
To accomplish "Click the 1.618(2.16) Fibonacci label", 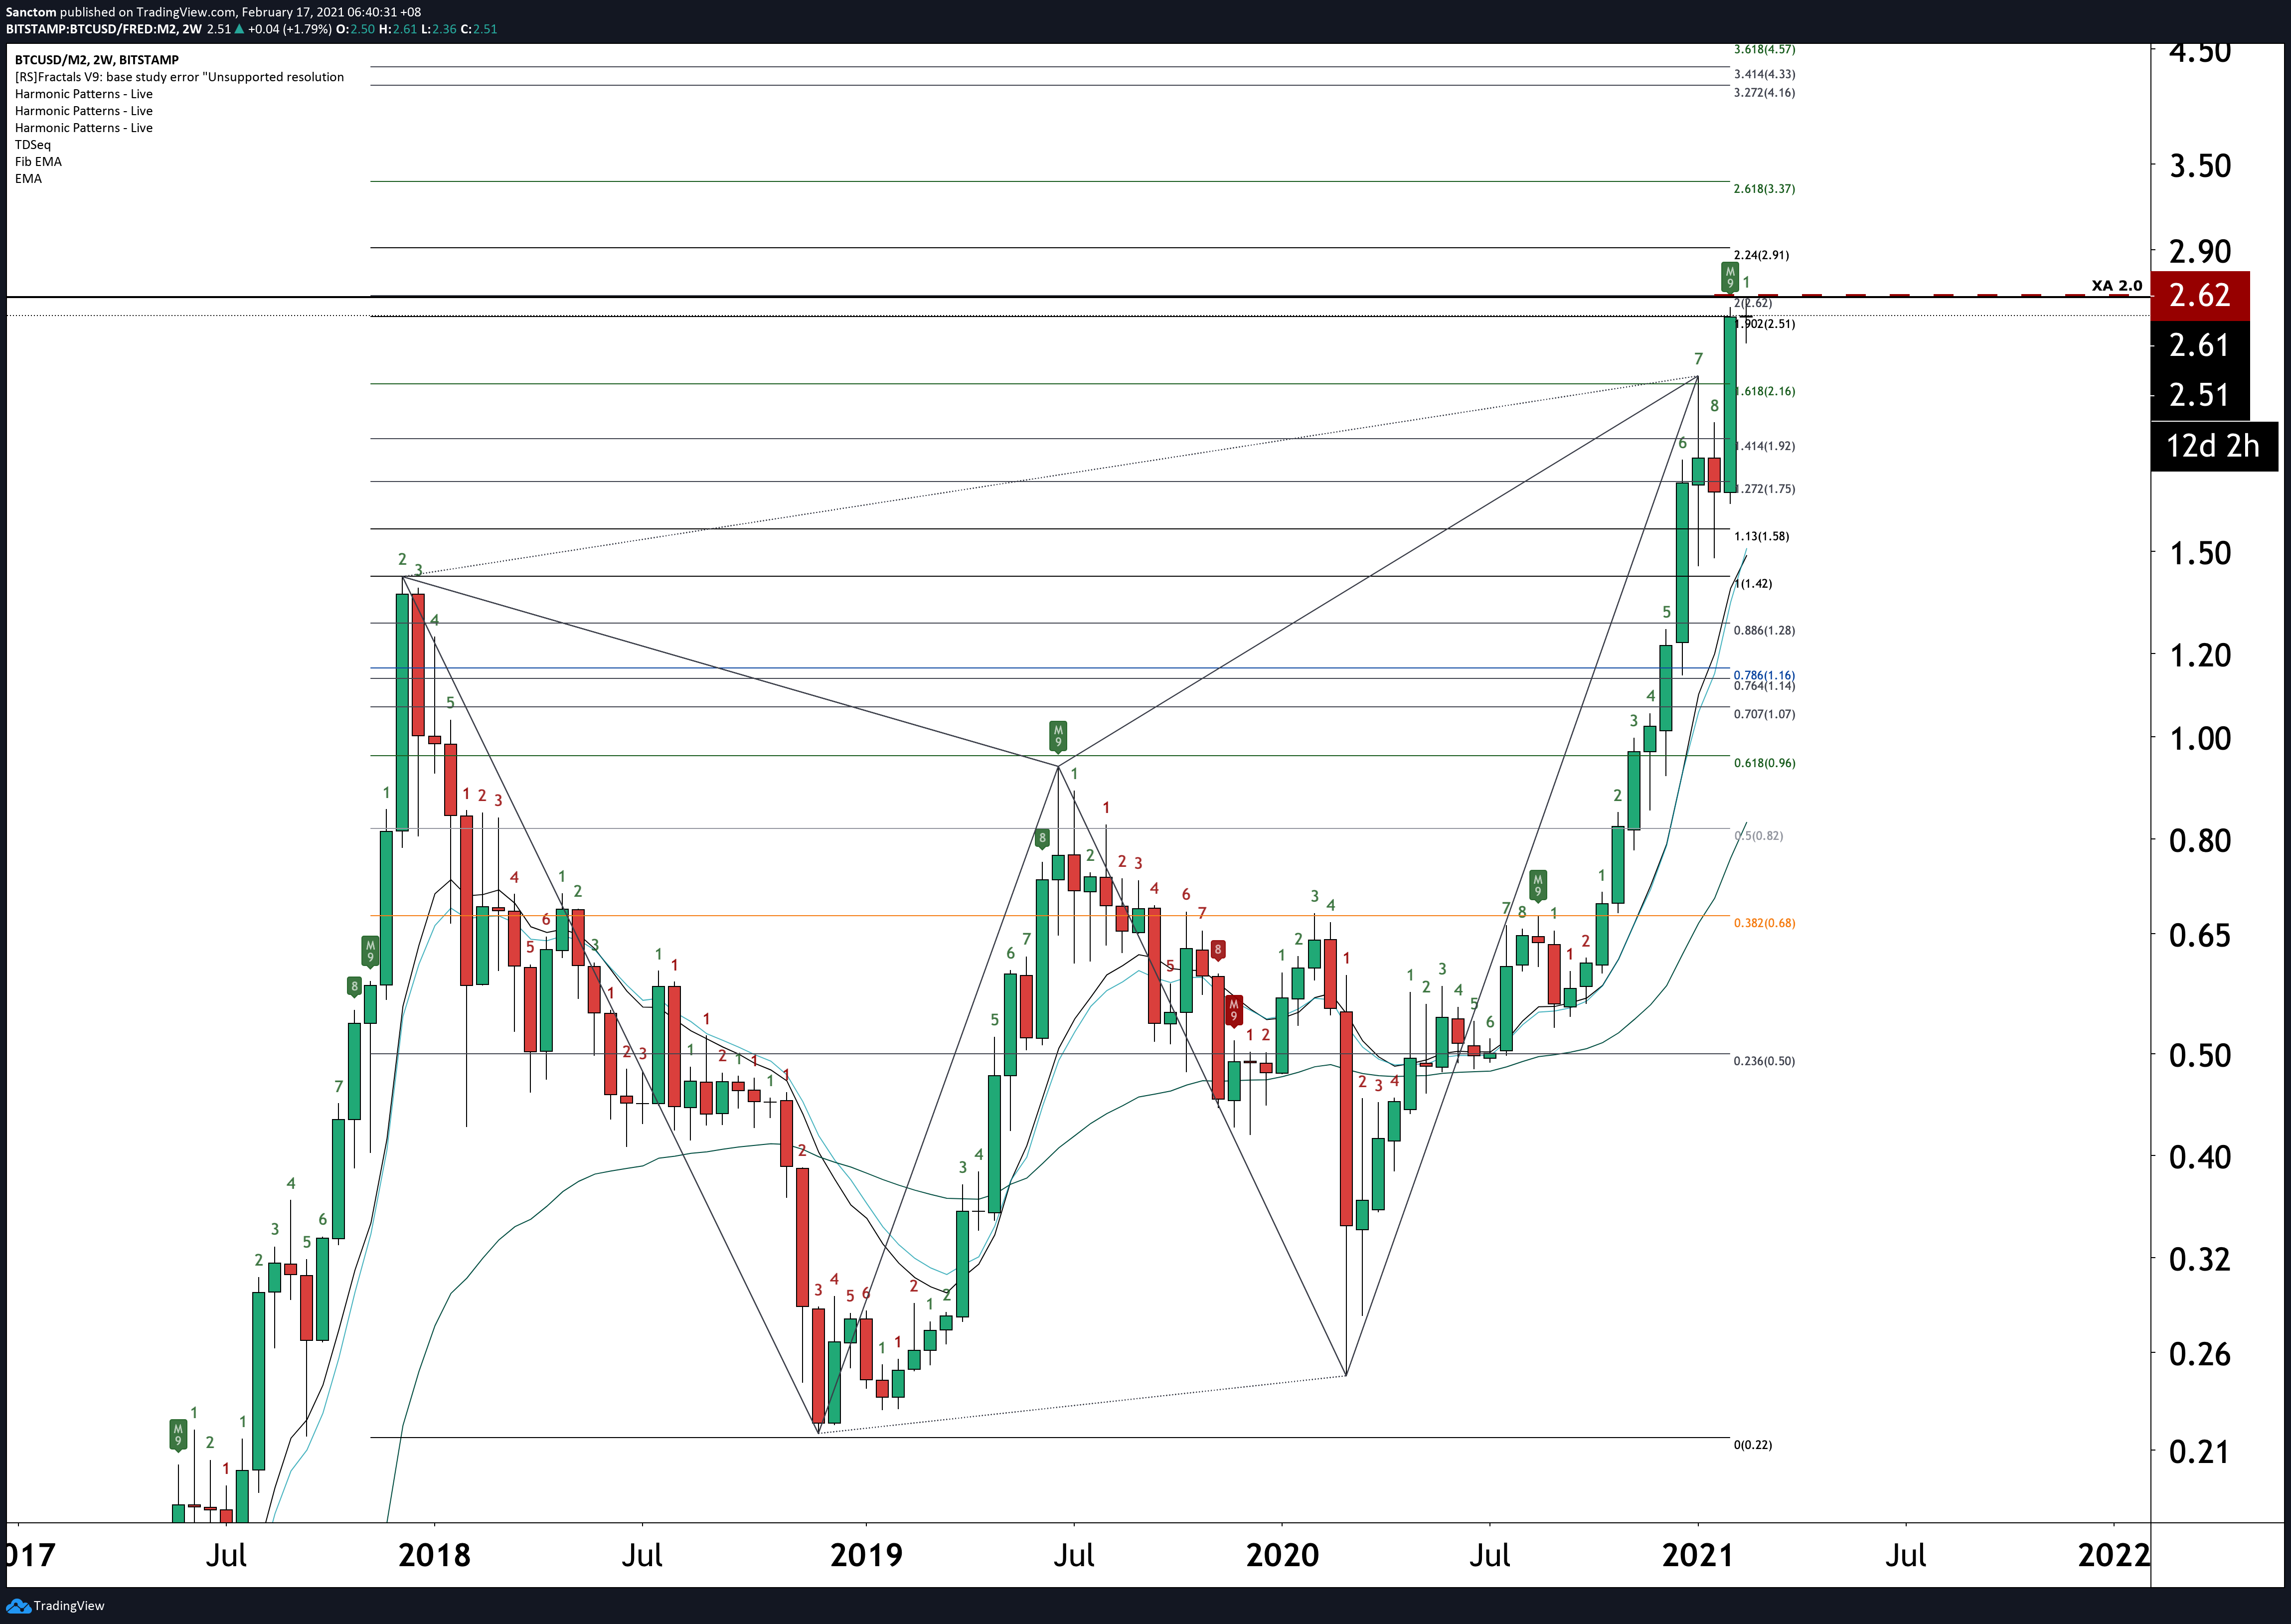I will (x=1764, y=391).
